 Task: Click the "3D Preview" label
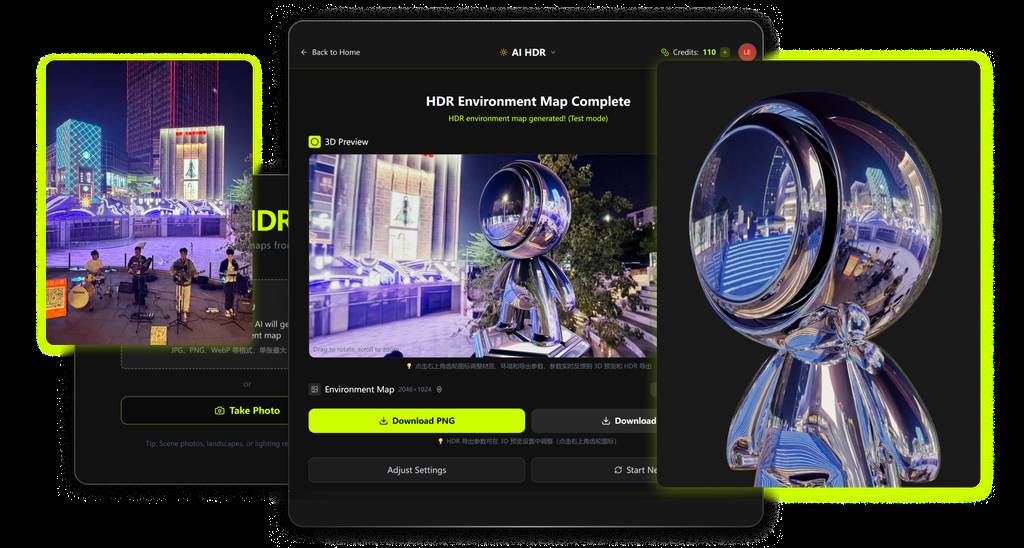[x=346, y=142]
